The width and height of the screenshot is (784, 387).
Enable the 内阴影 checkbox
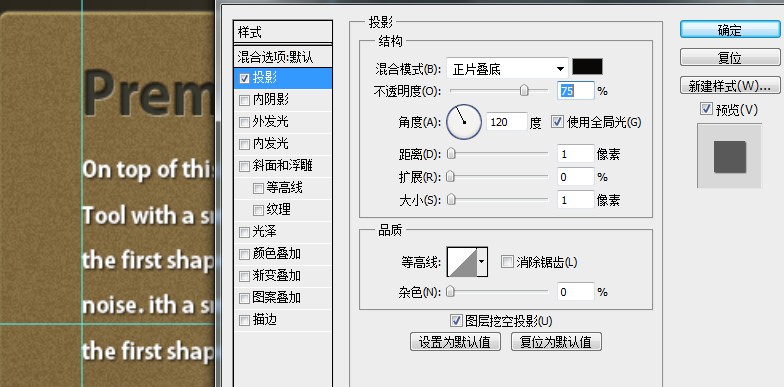pos(244,100)
